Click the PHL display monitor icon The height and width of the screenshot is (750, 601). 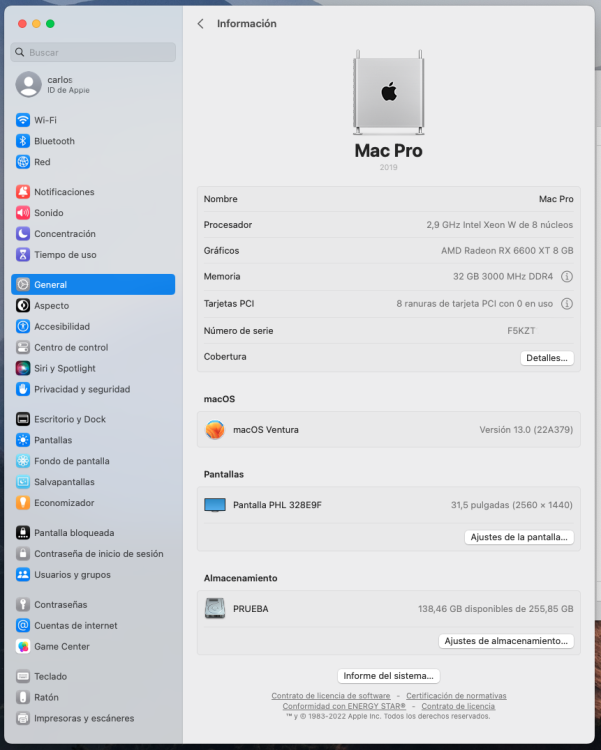(215, 505)
